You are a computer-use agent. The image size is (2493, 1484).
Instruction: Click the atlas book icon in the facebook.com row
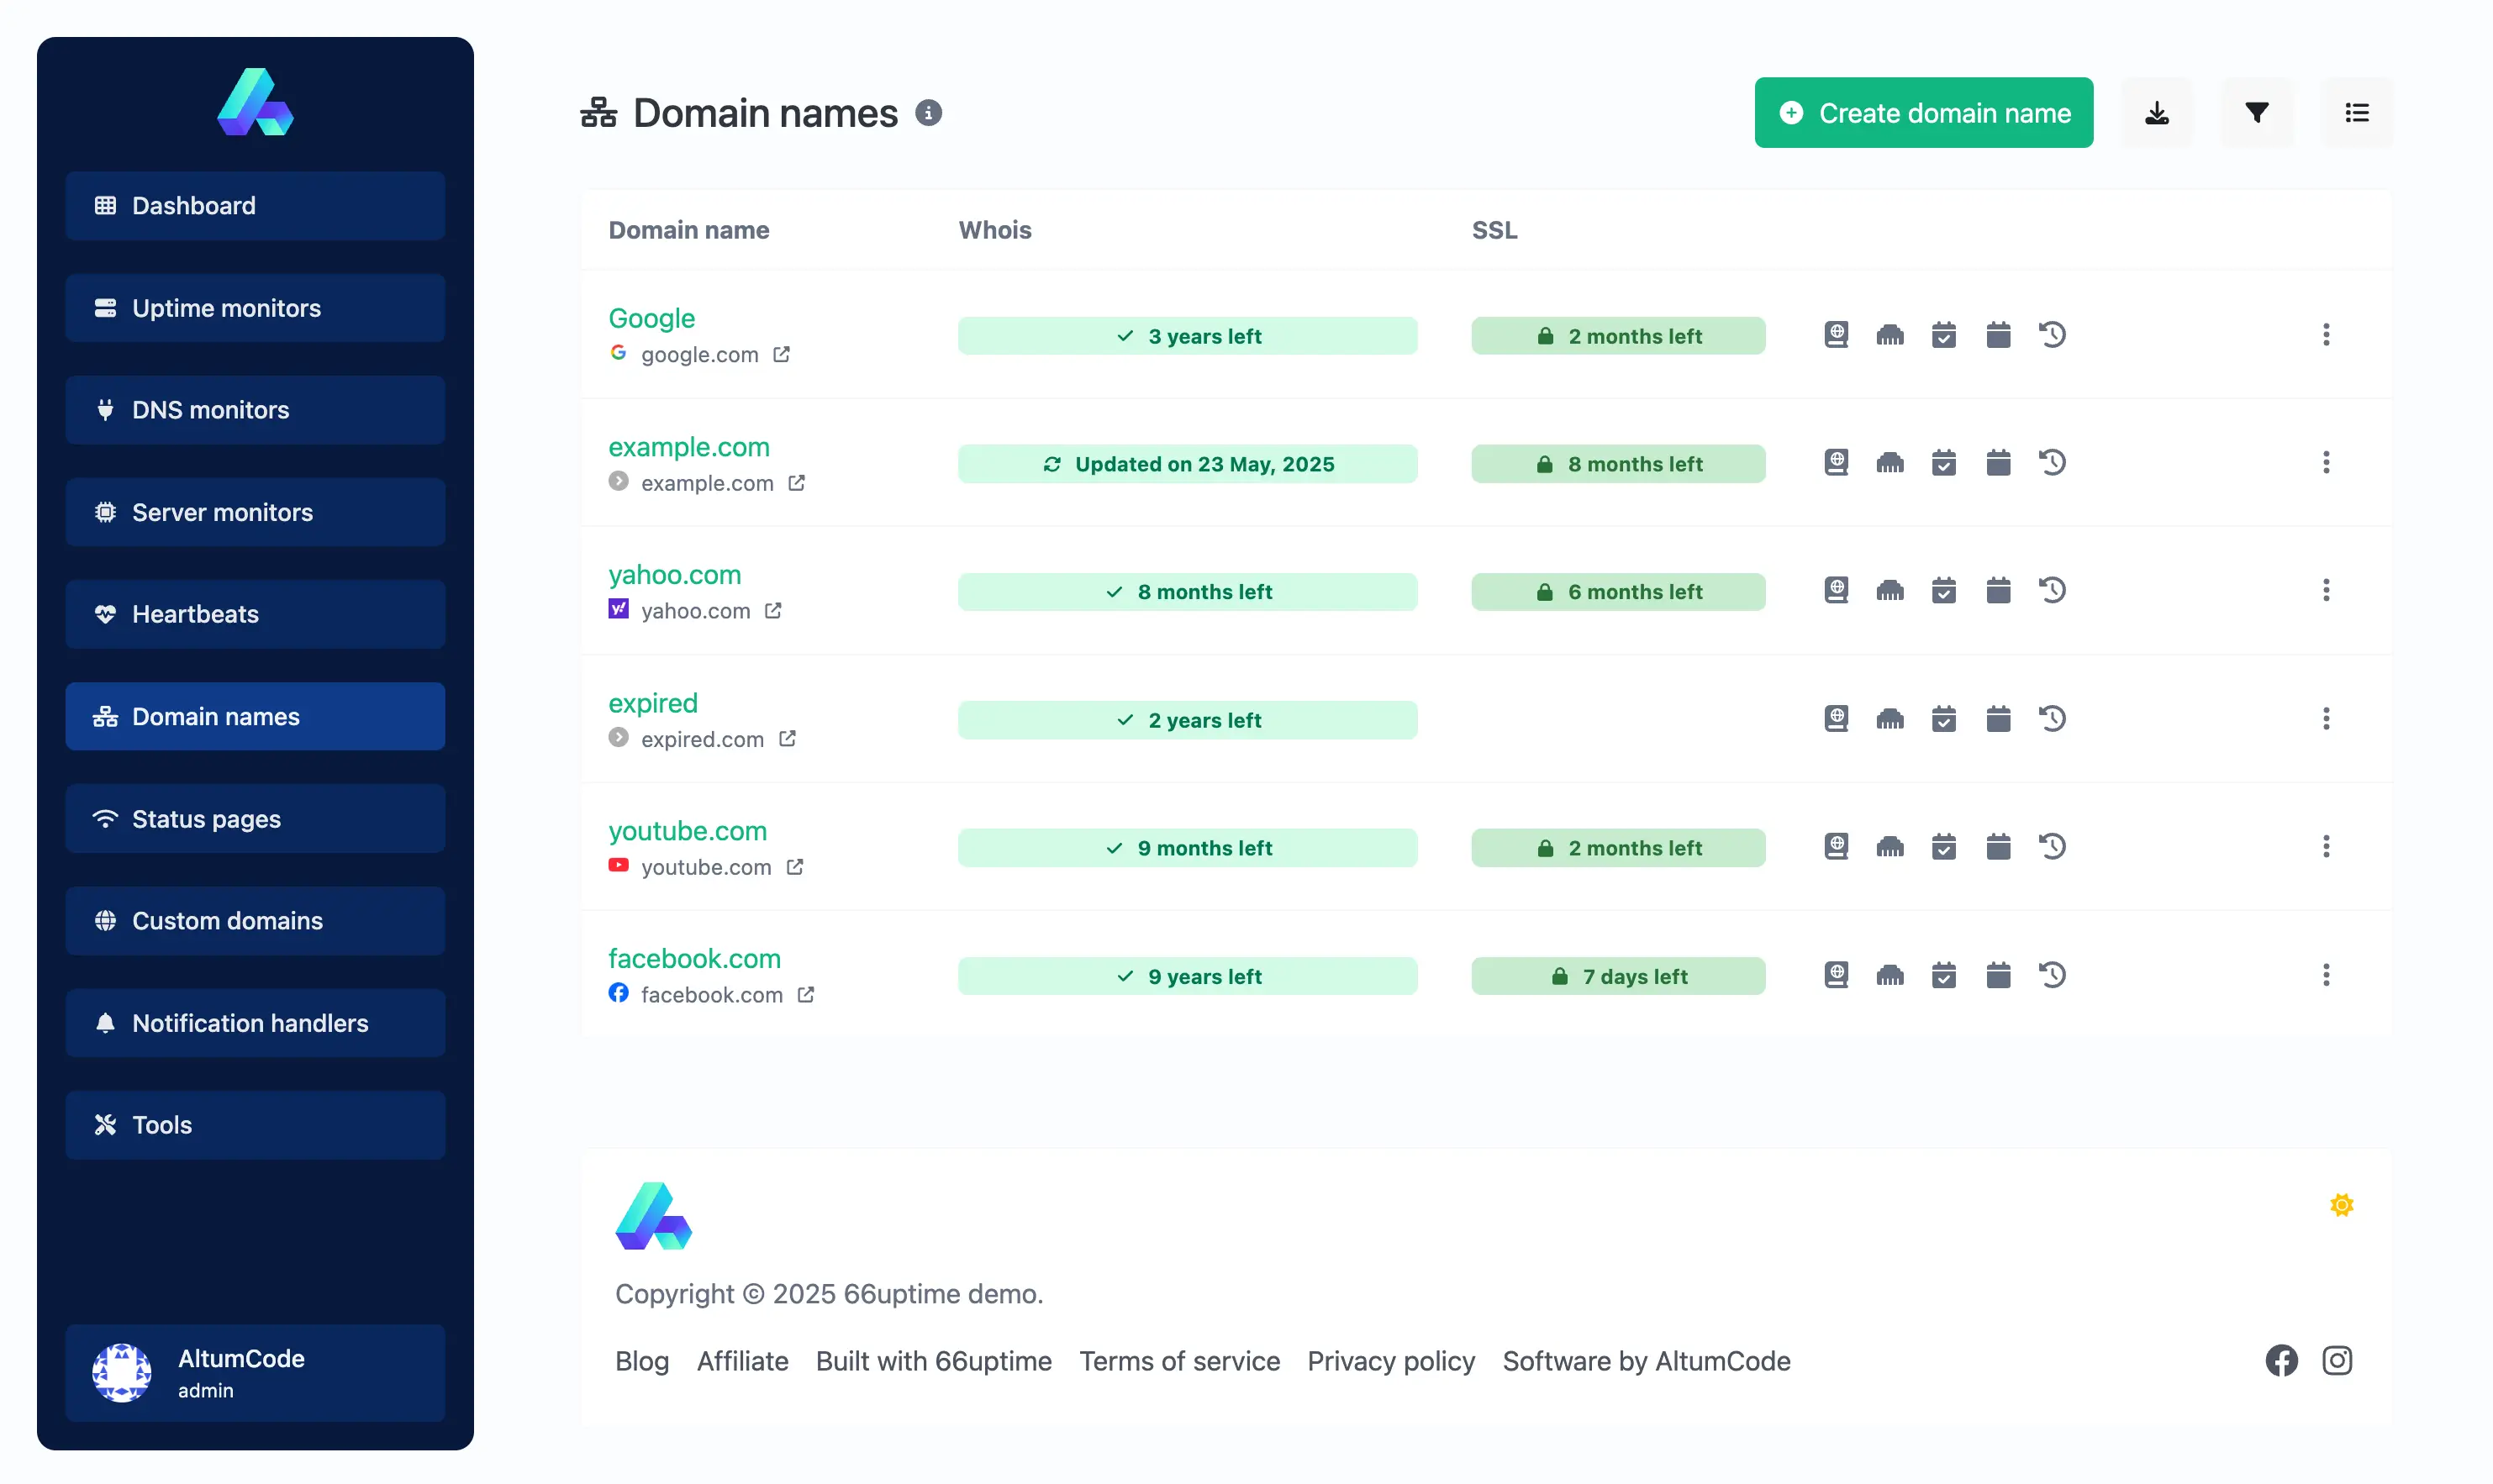1835,975
